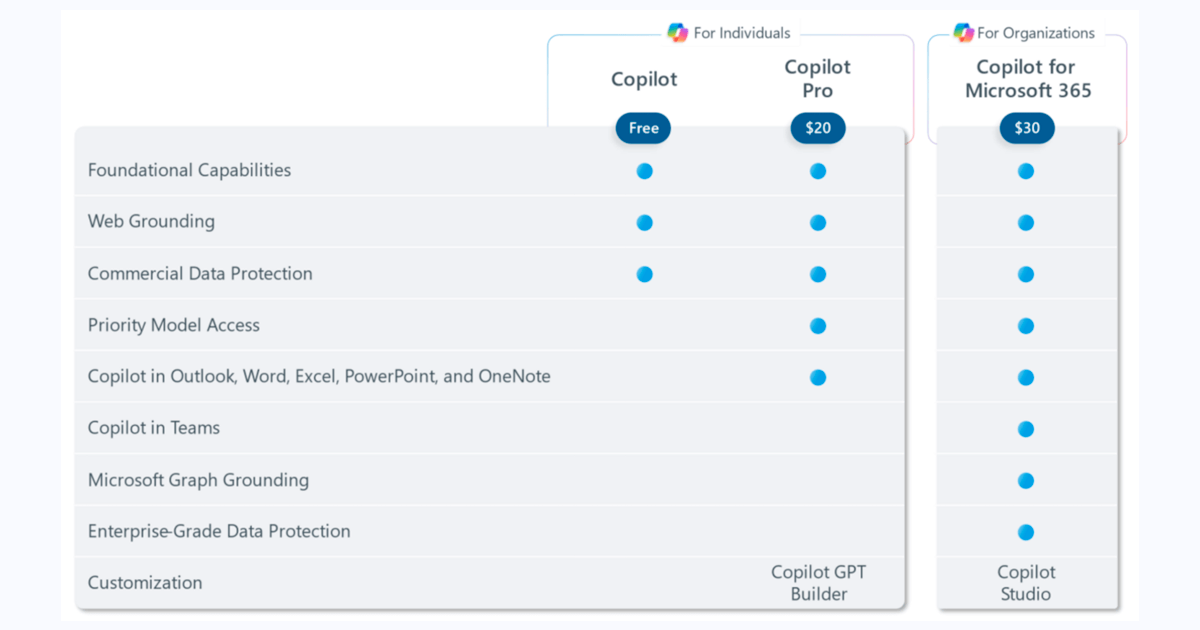Click the Copilot logo beside For Individuals
Image resolution: width=1200 pixels, height=630 pixels.
click(678, 33)
